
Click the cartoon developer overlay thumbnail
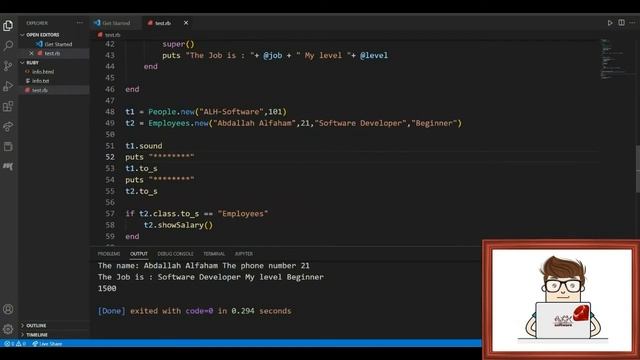(x=562, y=300)
